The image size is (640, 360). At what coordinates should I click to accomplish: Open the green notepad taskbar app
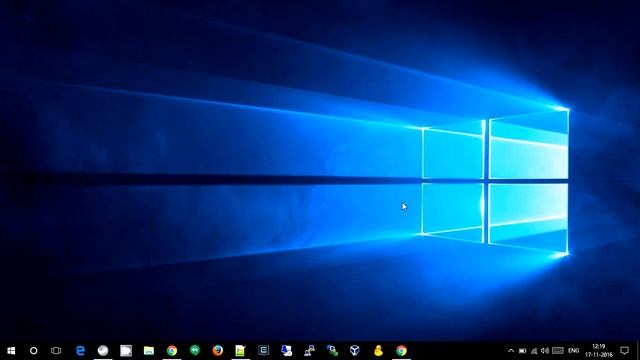coord(240,351)
